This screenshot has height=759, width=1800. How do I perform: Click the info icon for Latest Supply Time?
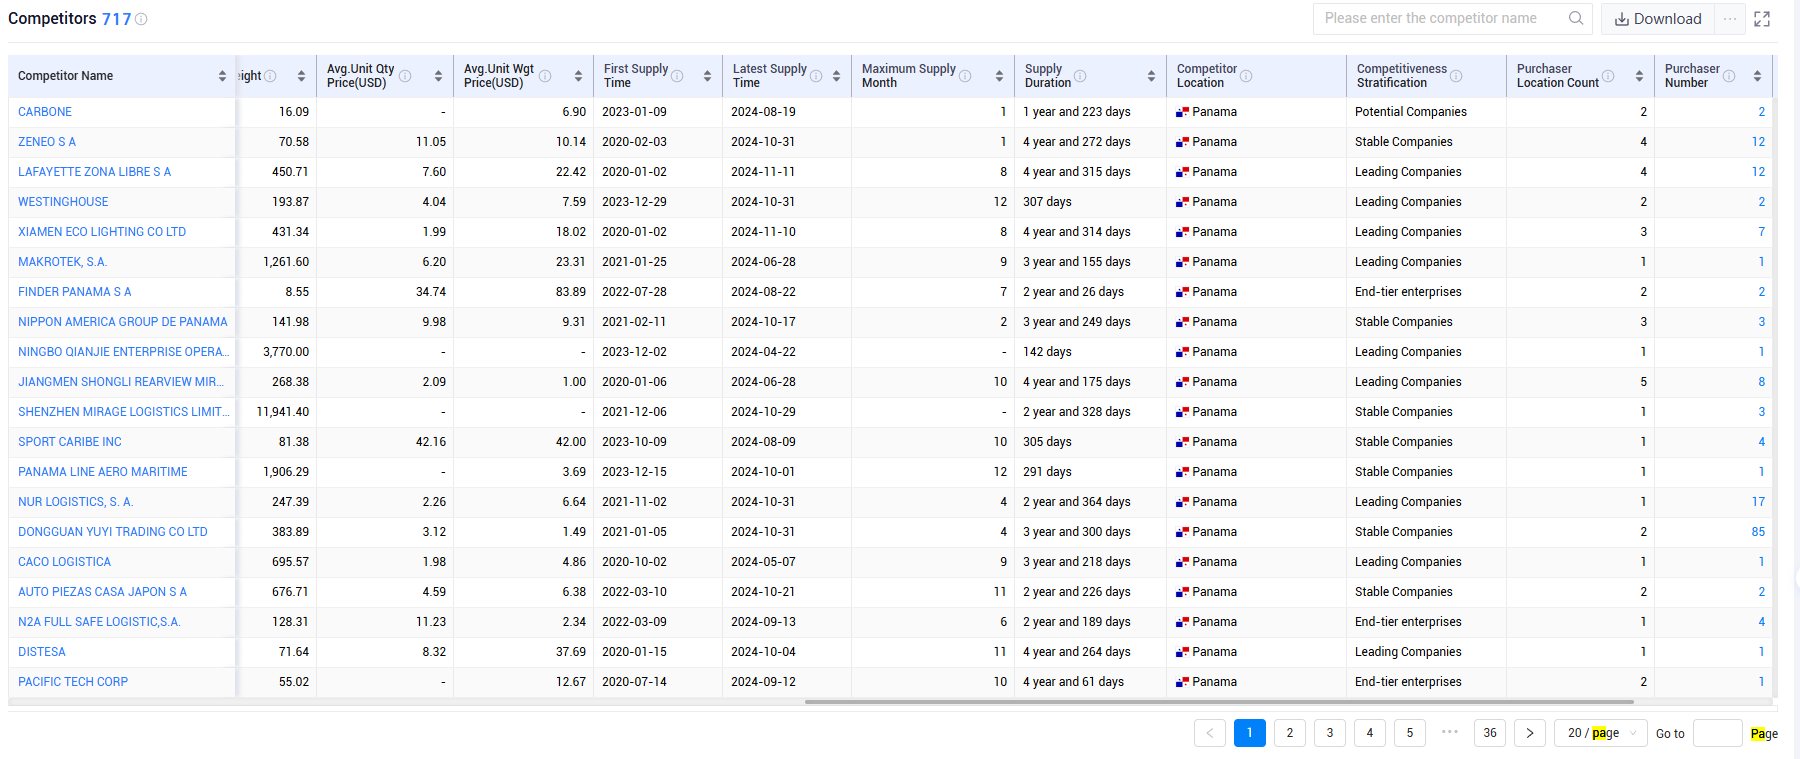[x=816, y=76]
